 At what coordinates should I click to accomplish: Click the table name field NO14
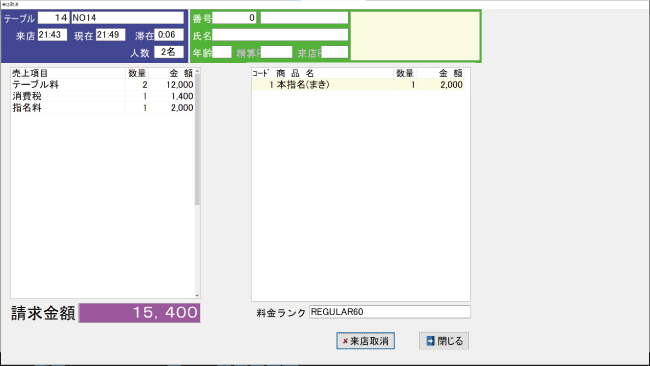click(x=127, y=18)
